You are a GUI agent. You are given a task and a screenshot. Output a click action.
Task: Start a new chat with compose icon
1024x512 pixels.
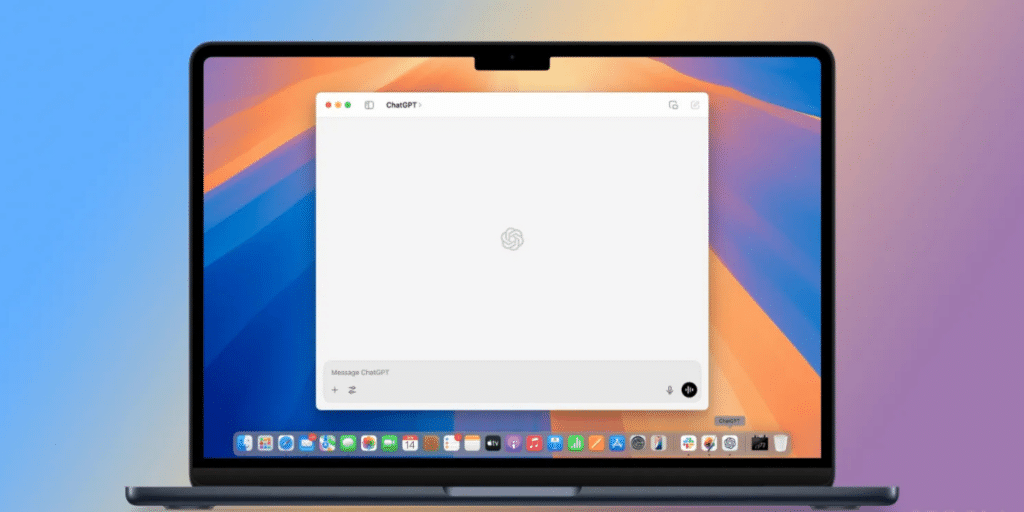coord(695,105)
